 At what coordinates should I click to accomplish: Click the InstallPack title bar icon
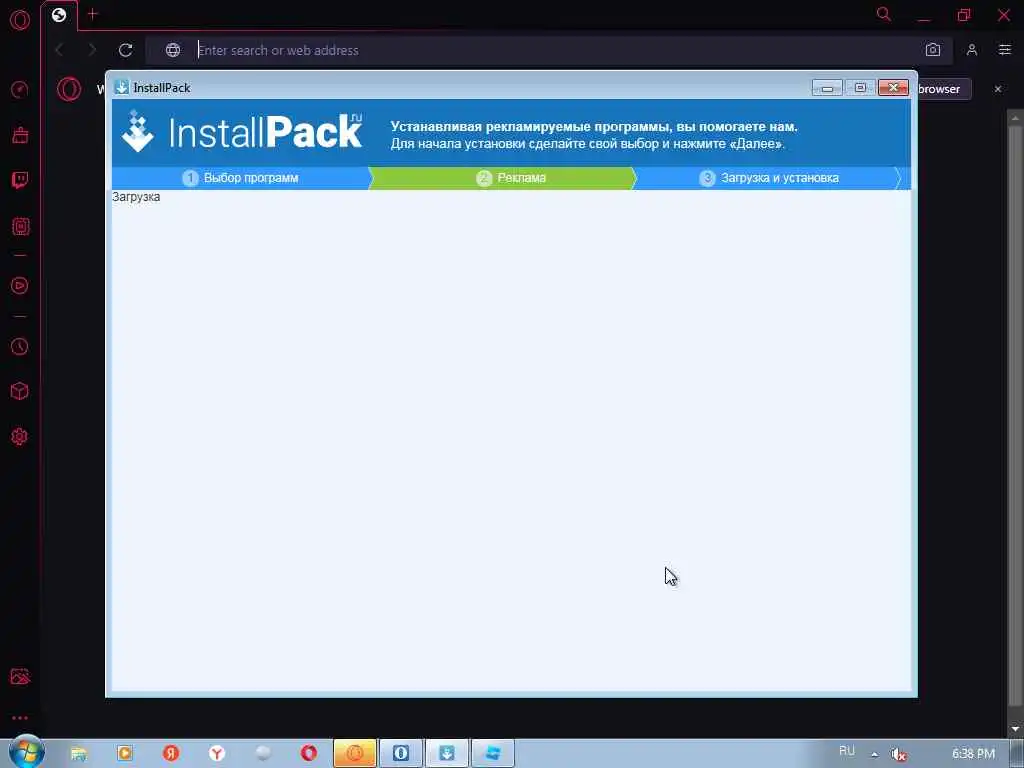(121, 87)
